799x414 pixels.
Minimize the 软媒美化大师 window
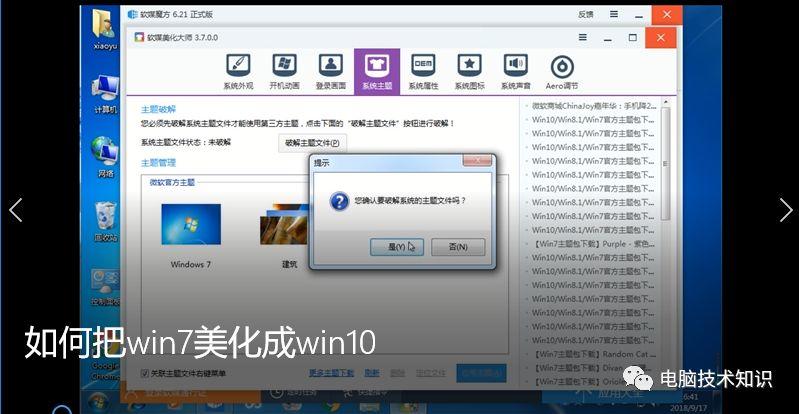click(x=607, y=37)
